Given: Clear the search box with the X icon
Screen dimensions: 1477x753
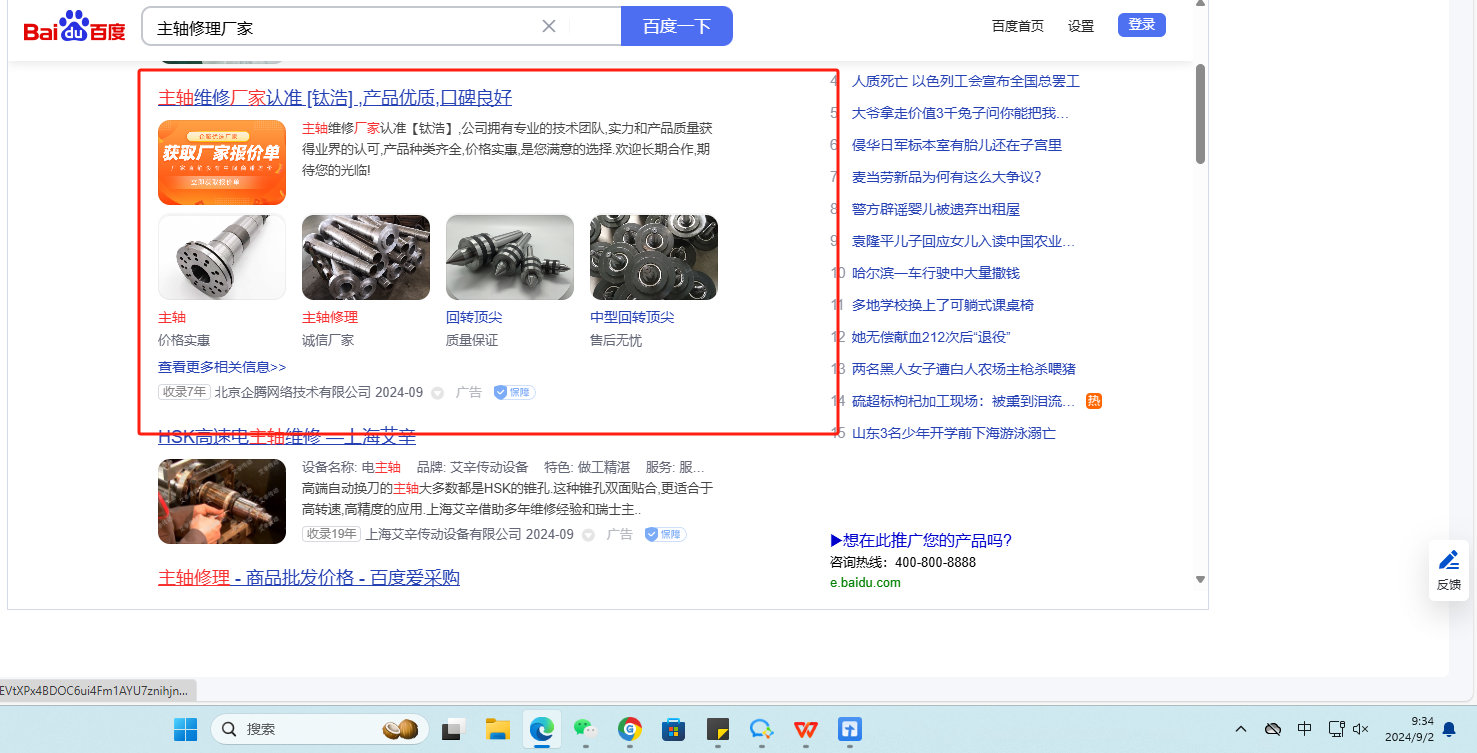Looking at the screenshot, I should point(549,26).
